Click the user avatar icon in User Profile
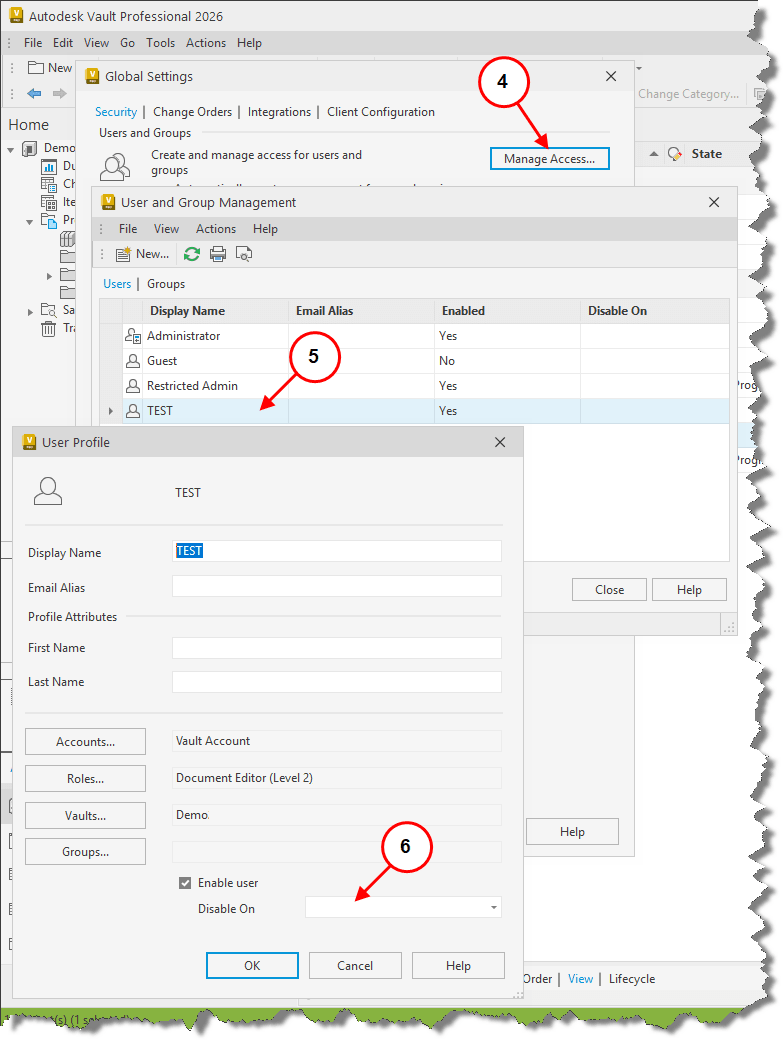783x1040 pixels. [x=48, y=491]
